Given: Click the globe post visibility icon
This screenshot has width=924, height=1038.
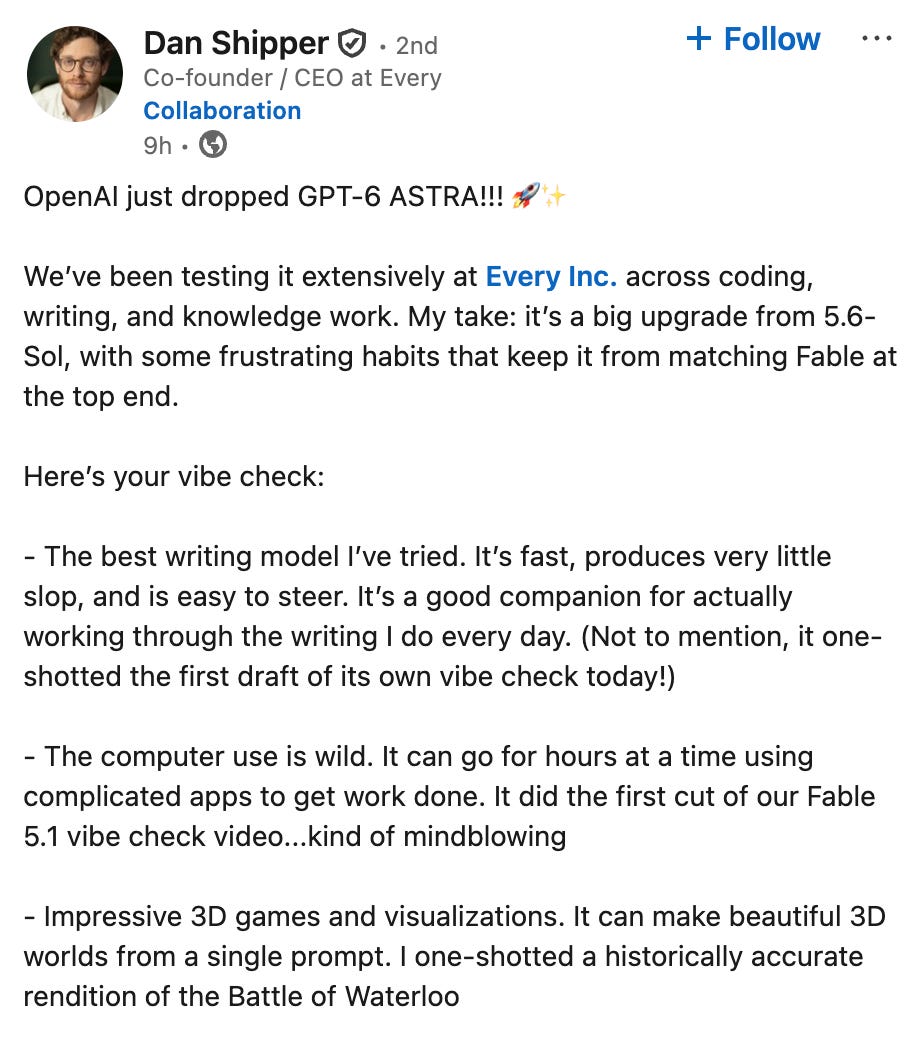Looking at the screenshot, I should click(x=213, y=144).
